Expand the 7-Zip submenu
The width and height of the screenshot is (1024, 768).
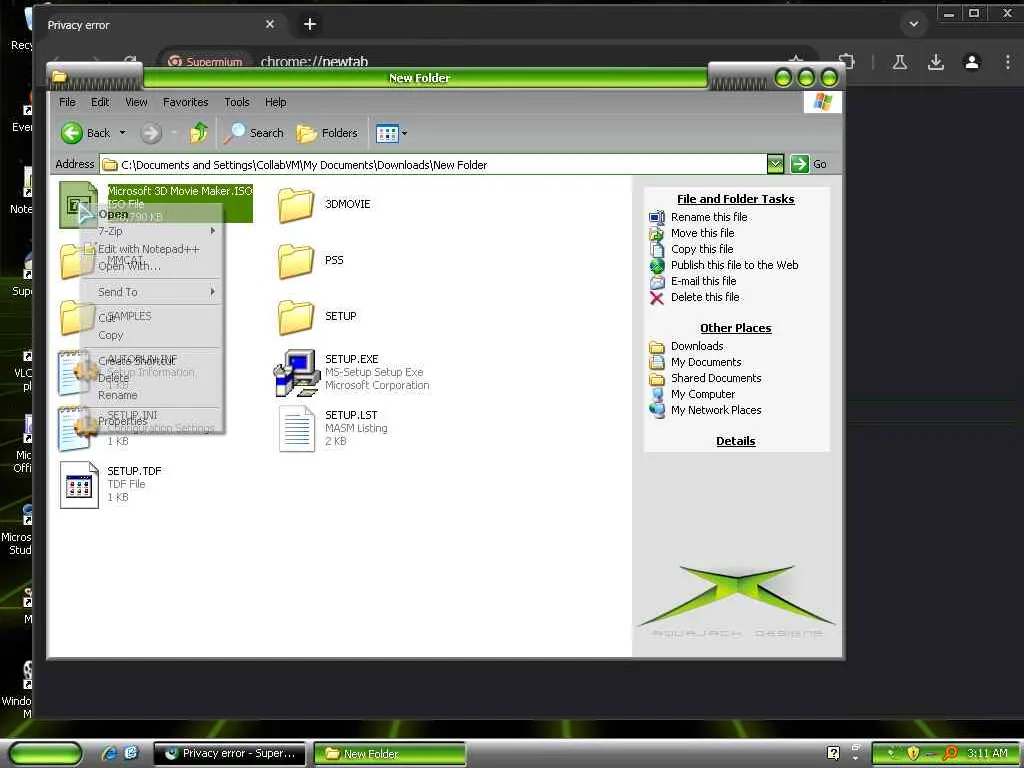[x=150, y=231]
